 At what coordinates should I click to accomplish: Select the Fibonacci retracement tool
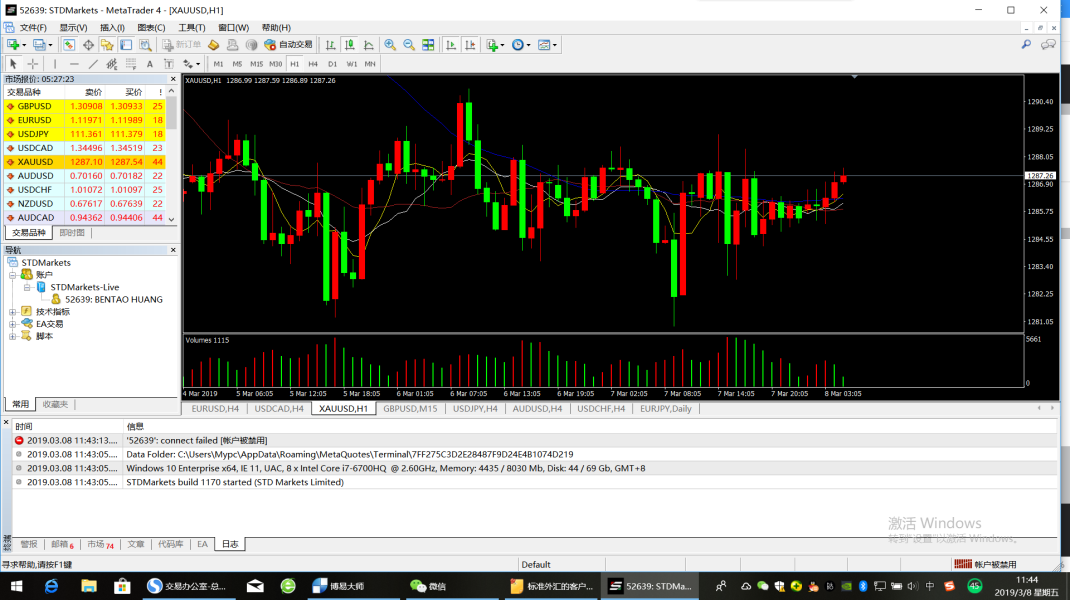click(x=112, y=64)
